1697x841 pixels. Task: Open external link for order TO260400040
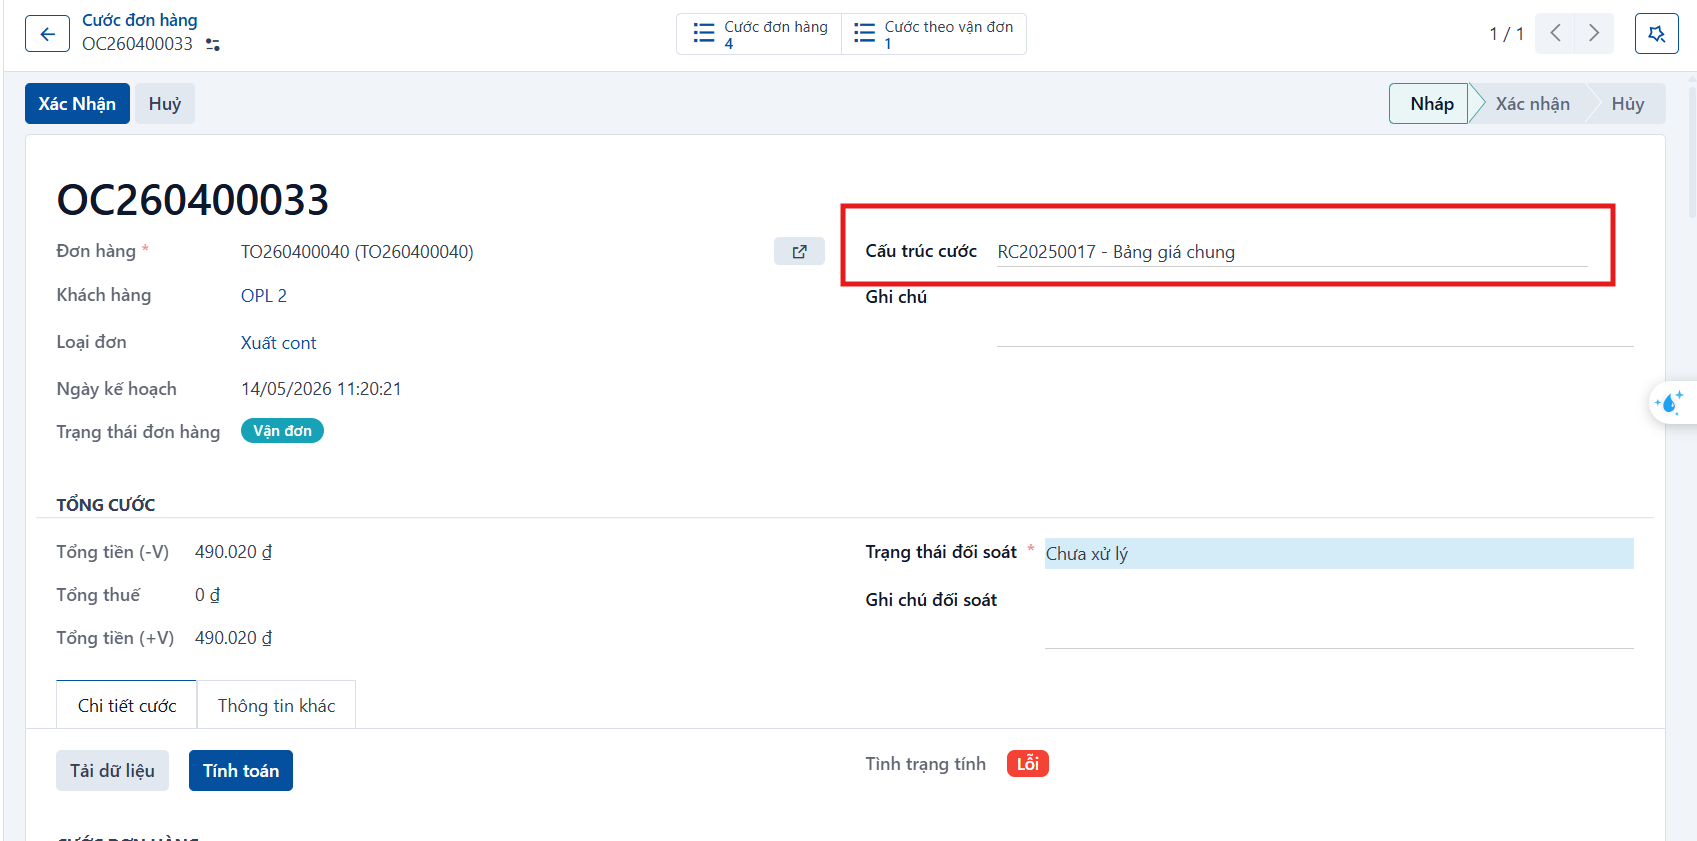[799, 251]
